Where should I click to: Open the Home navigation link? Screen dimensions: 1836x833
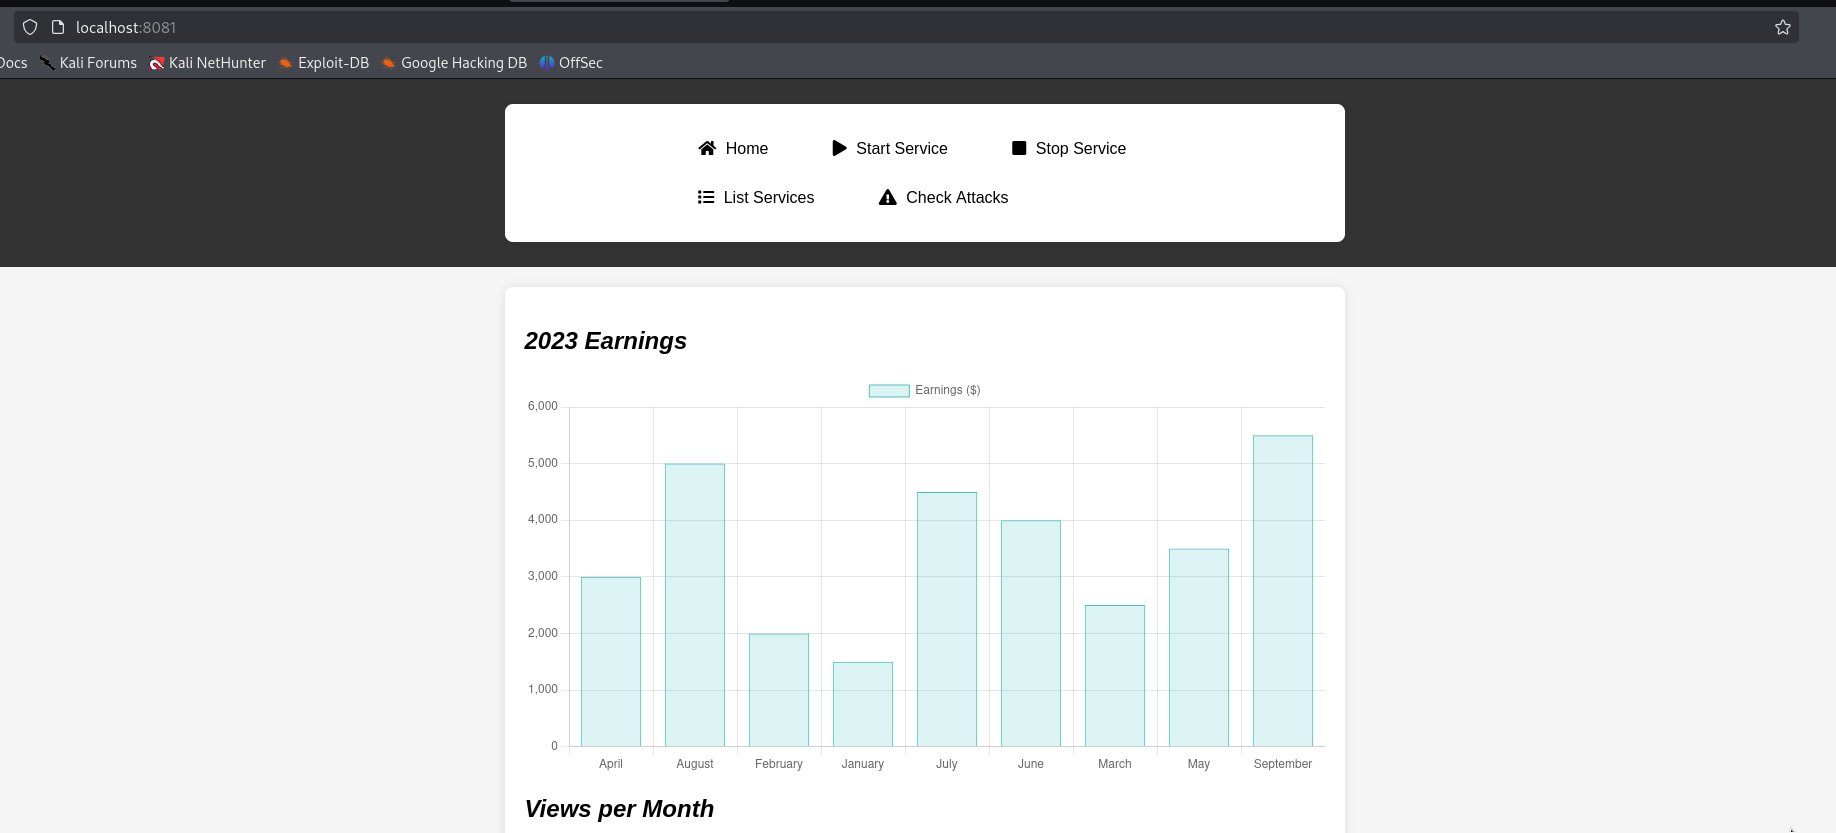(x=733, y=148)
